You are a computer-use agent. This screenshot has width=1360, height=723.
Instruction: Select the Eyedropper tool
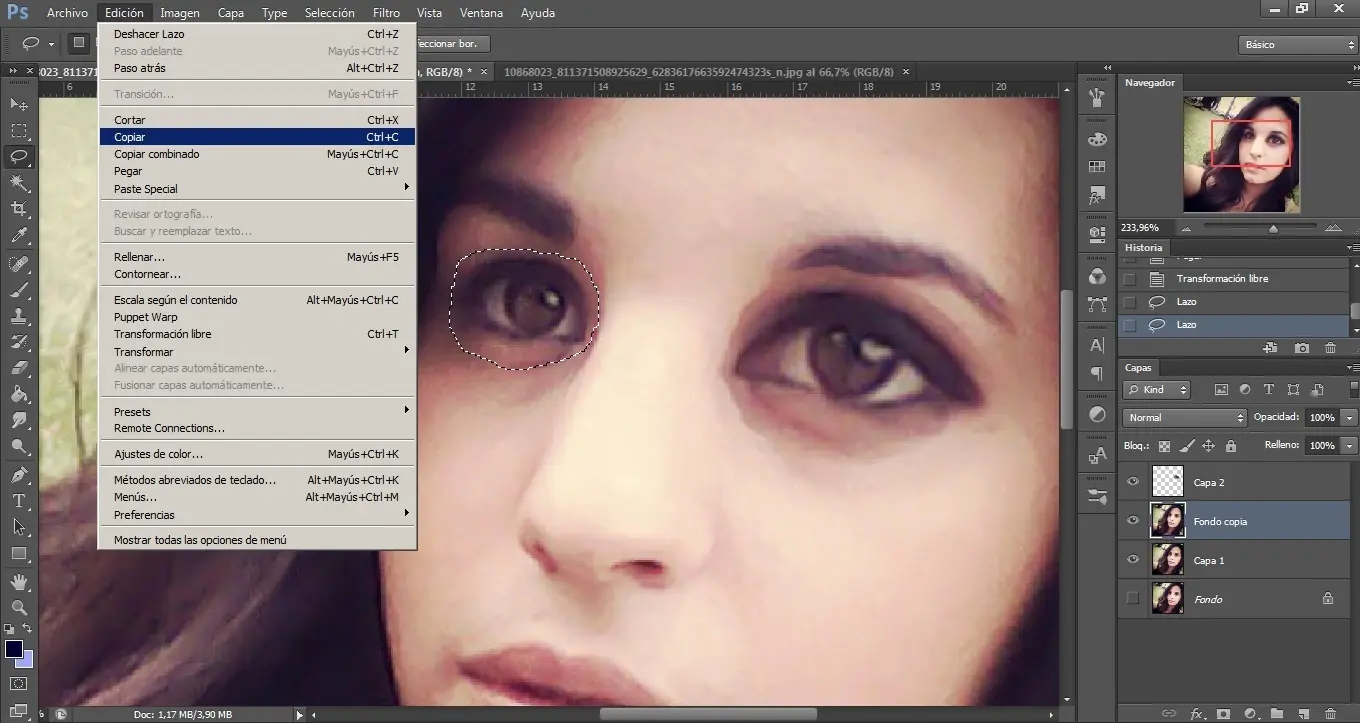pos(19,236)
